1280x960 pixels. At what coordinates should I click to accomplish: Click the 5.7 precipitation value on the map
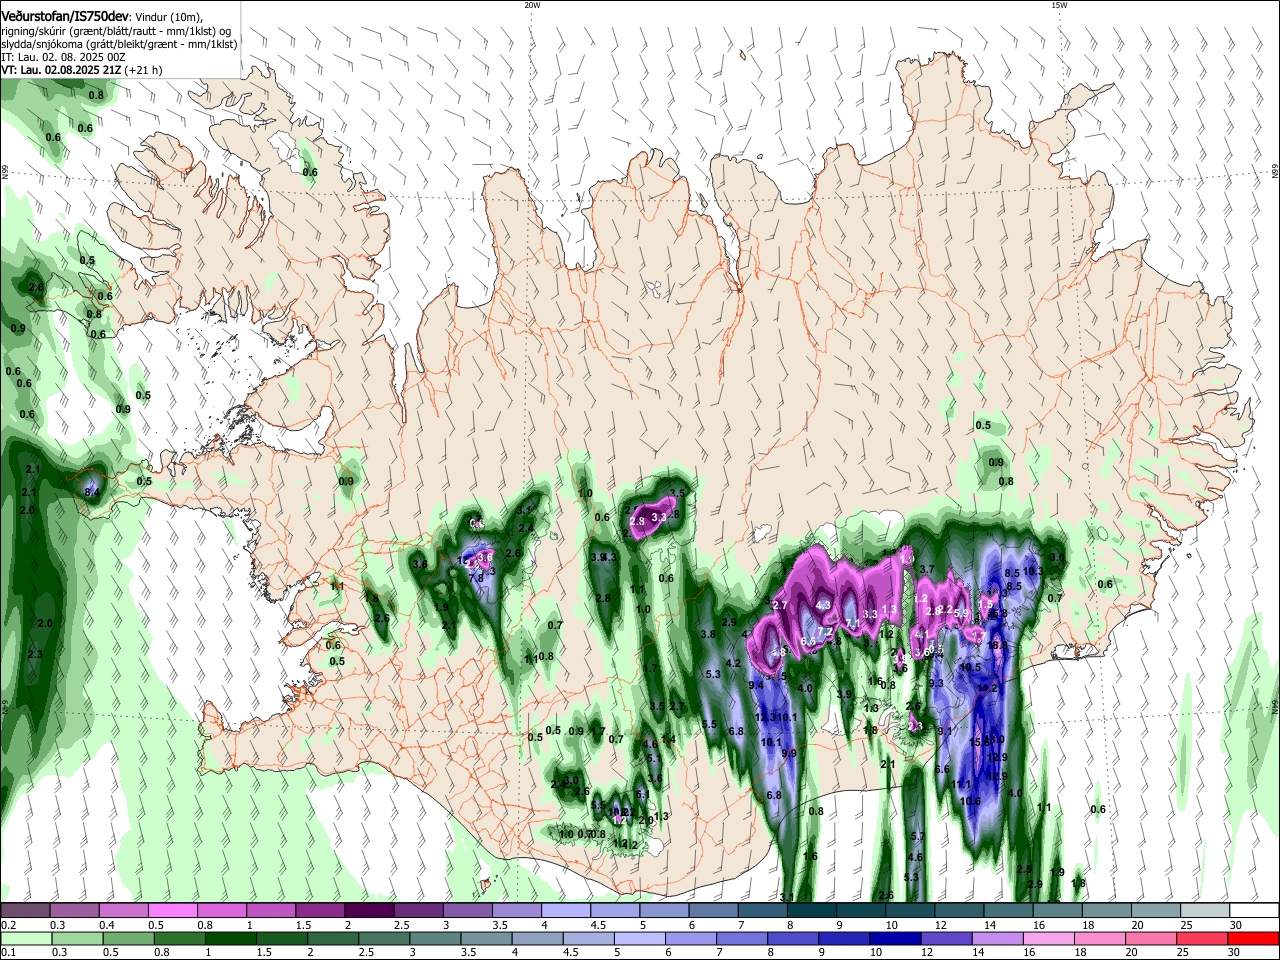click(917, 836)
